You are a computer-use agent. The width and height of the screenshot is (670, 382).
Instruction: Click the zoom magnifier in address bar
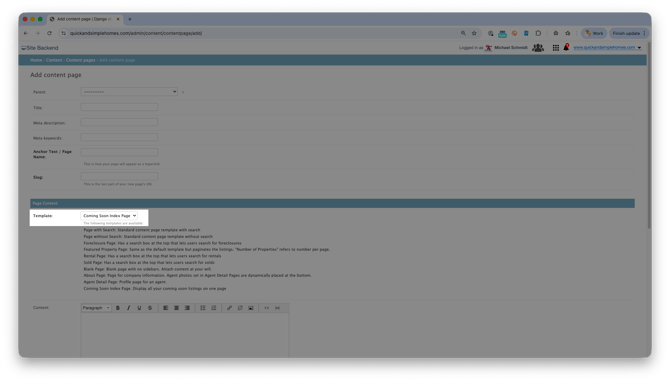[463, 33]
